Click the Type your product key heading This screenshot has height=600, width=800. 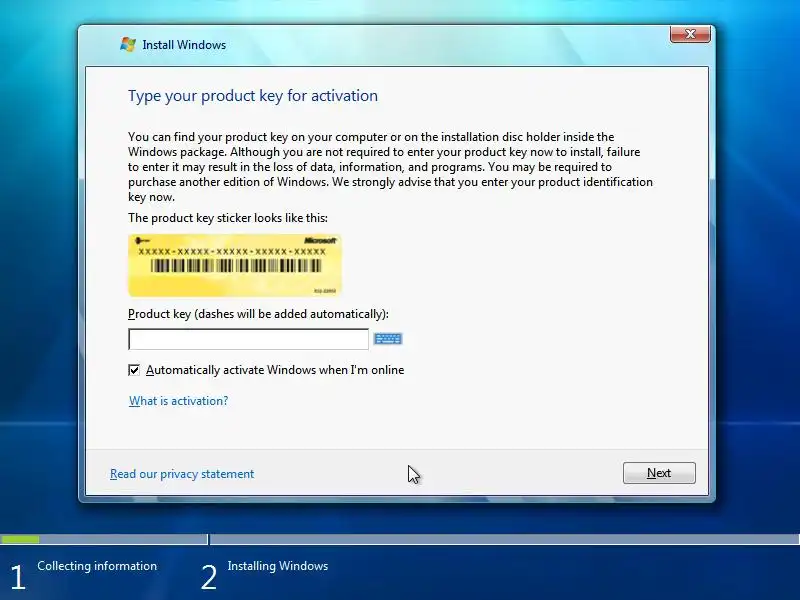click(x=253, y=96)
